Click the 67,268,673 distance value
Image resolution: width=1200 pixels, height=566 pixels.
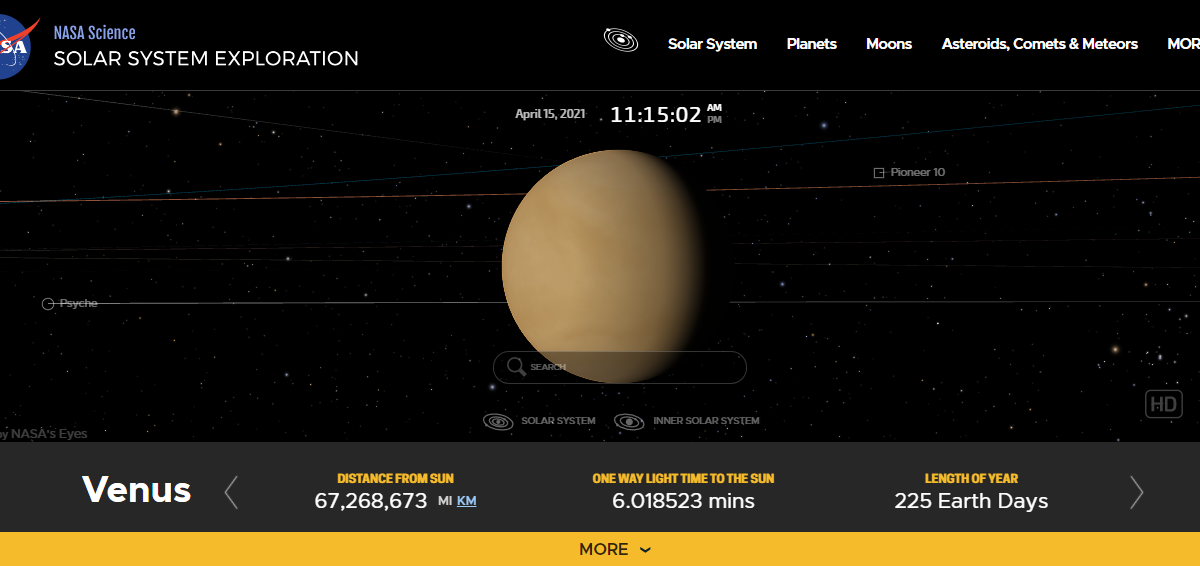coord(371,501)
